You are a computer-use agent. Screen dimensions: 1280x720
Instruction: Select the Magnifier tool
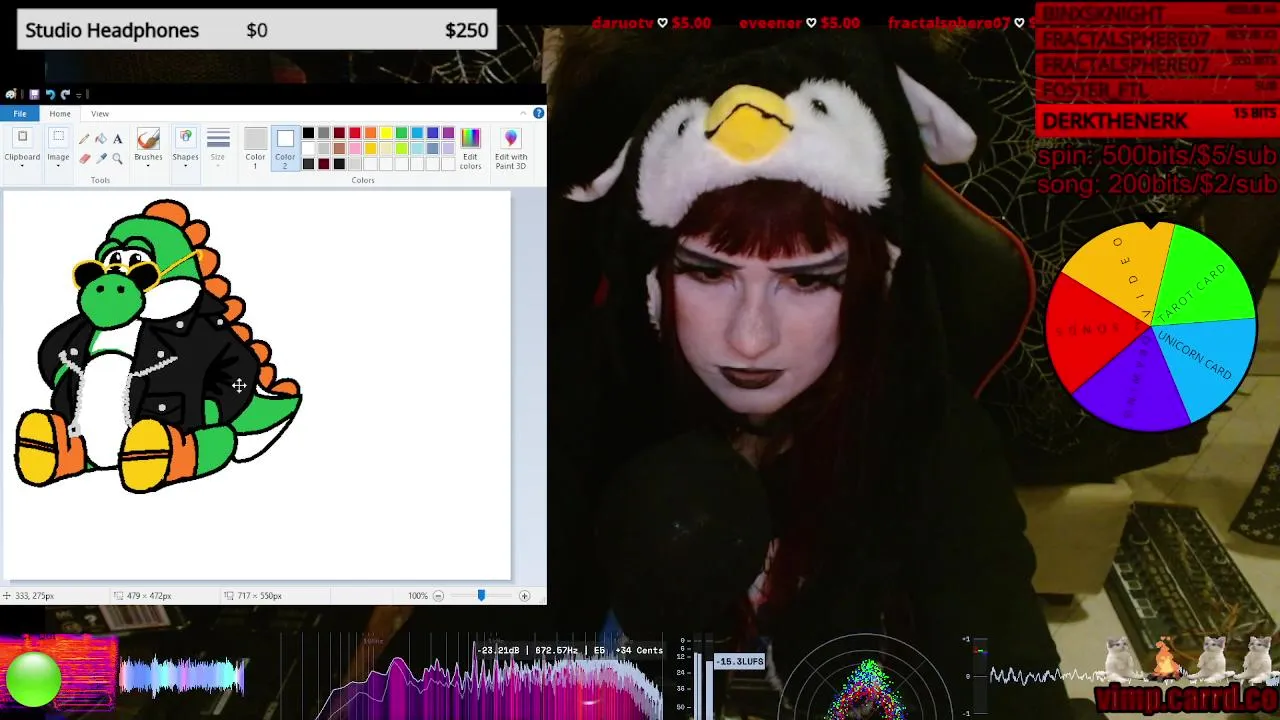(118, 158)
